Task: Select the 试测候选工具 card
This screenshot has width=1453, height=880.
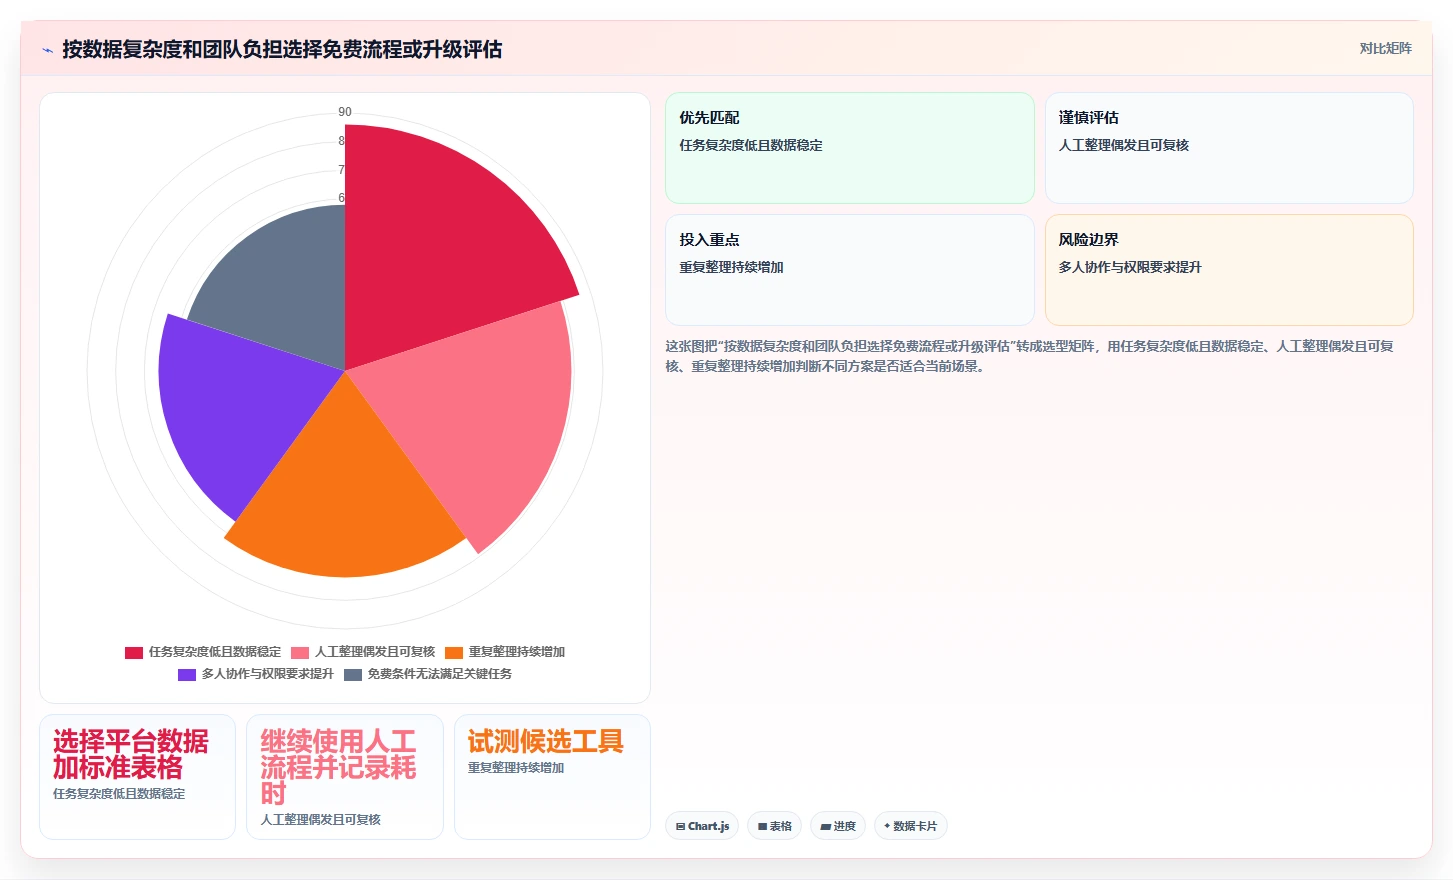Action: pos(552,777)
